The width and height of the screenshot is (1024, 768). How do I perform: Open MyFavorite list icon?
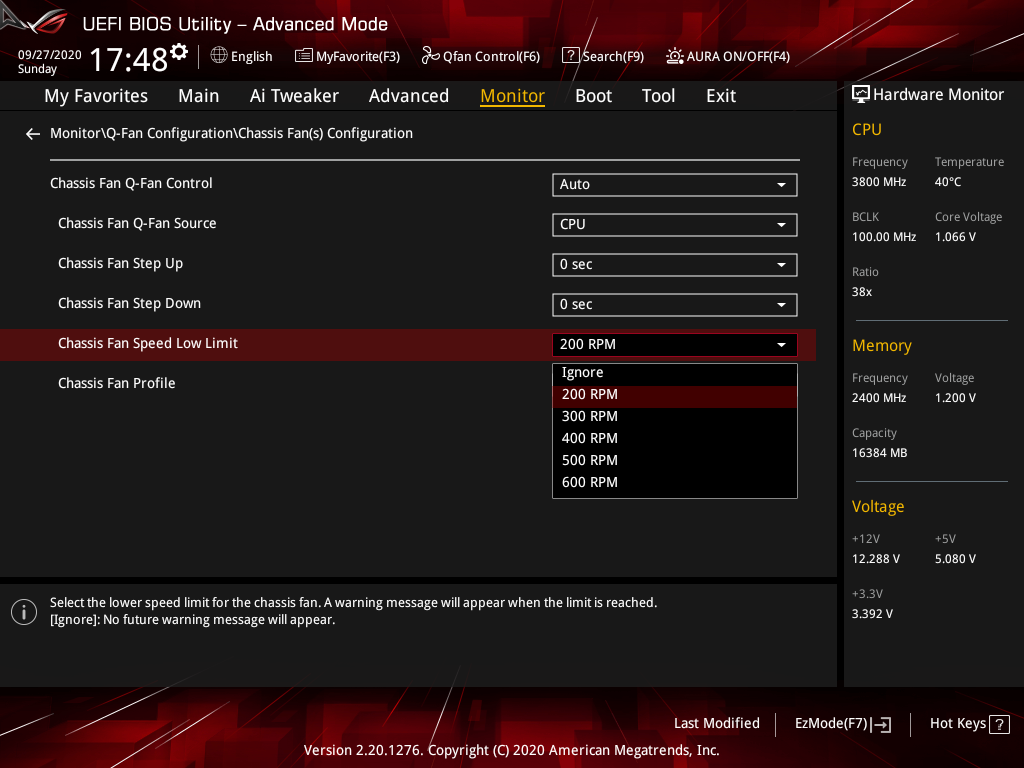pos(304,56)
